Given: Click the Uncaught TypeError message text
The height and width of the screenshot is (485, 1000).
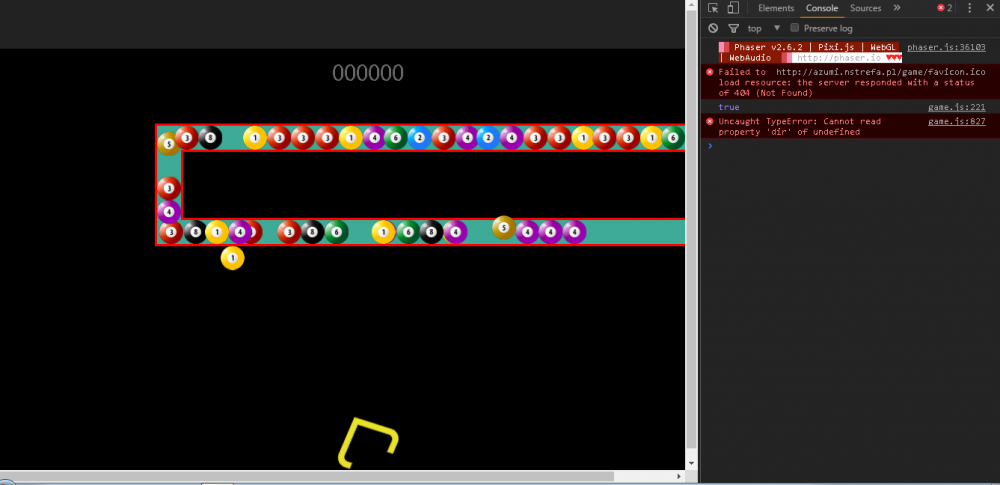Looking at the screenshot, I should 799,126.
